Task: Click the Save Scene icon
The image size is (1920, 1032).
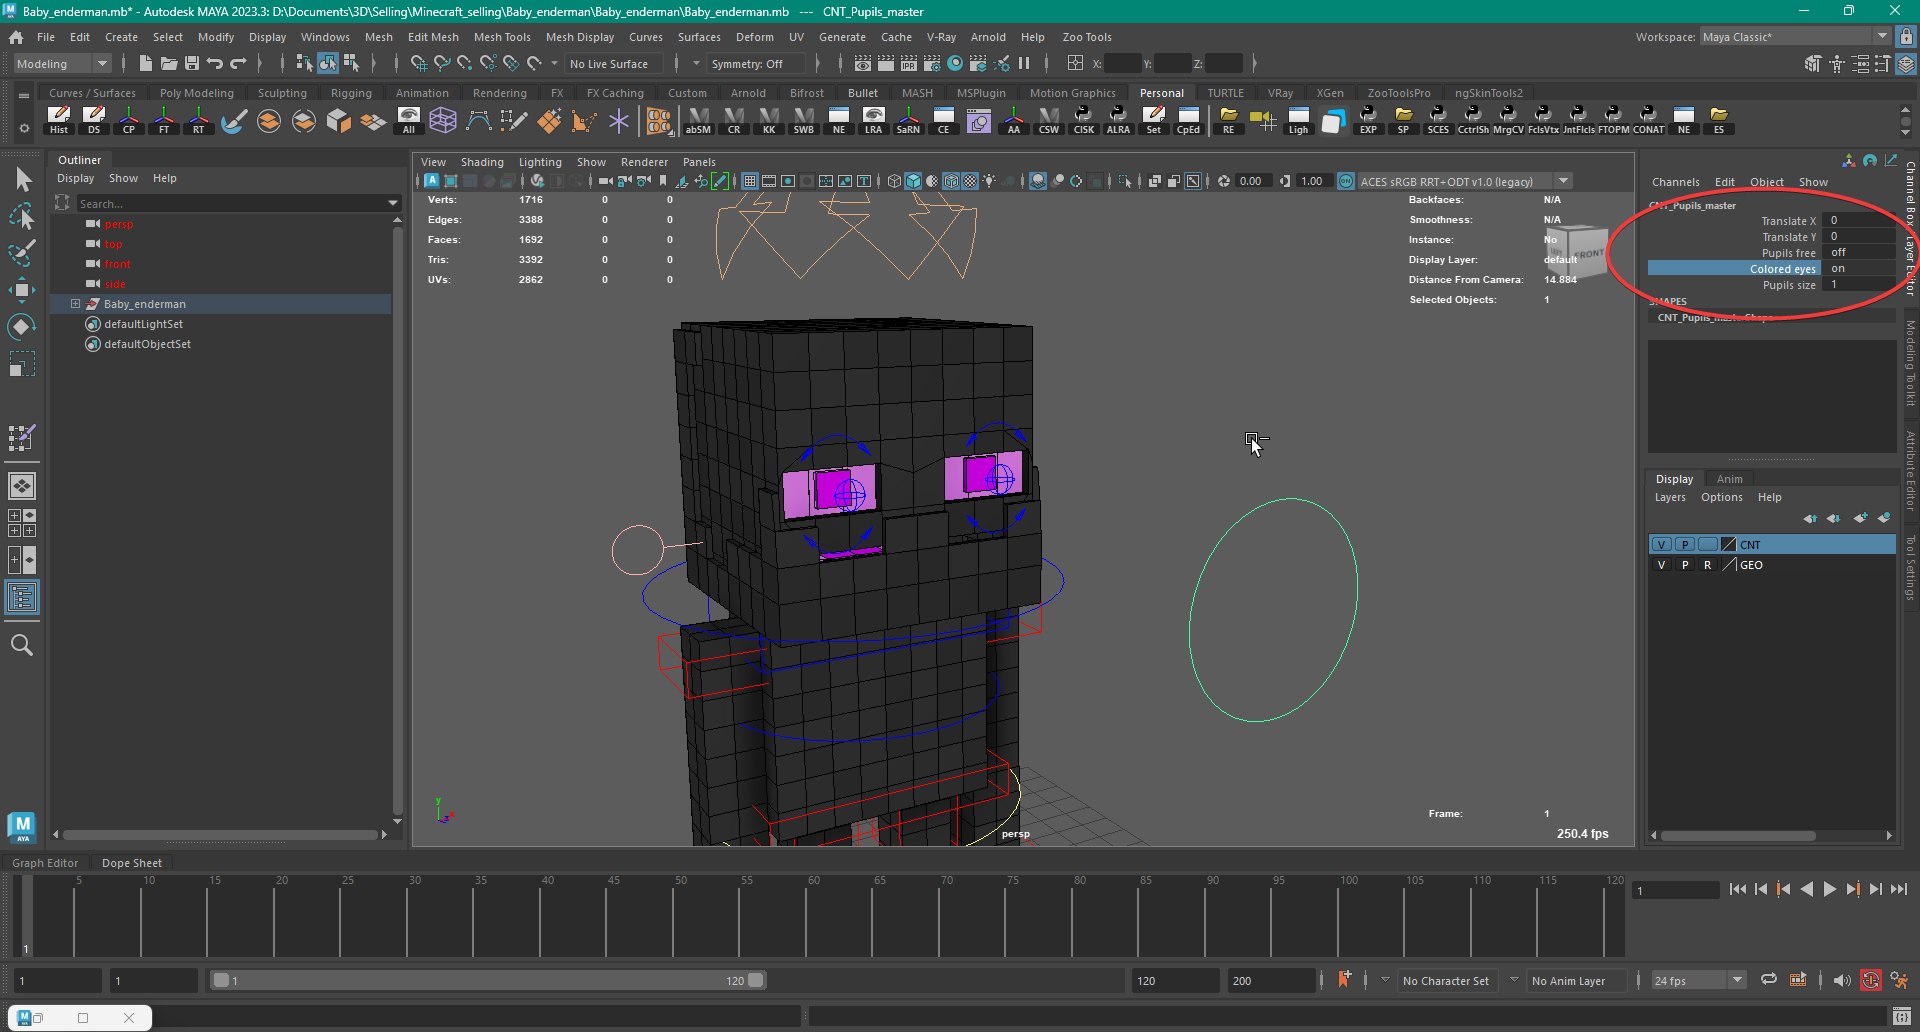Action: click(192, 63)
